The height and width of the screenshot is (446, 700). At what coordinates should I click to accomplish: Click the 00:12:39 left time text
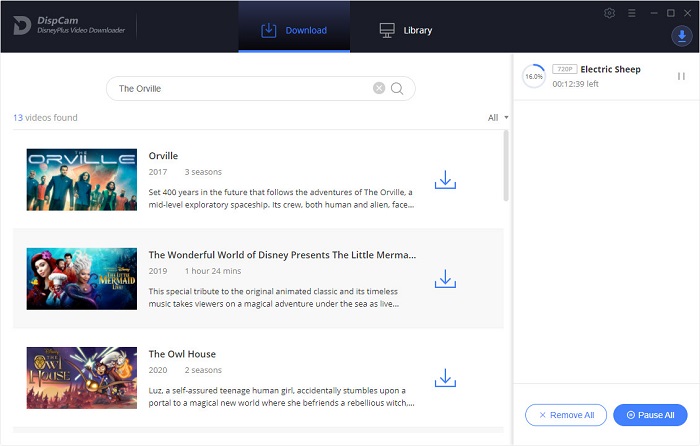point(575,84)
